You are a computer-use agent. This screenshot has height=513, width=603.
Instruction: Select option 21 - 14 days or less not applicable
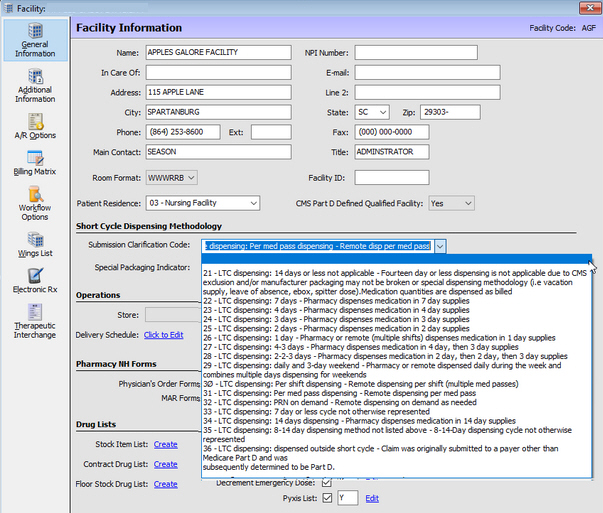pyautogui.click(x=396, y=282)
